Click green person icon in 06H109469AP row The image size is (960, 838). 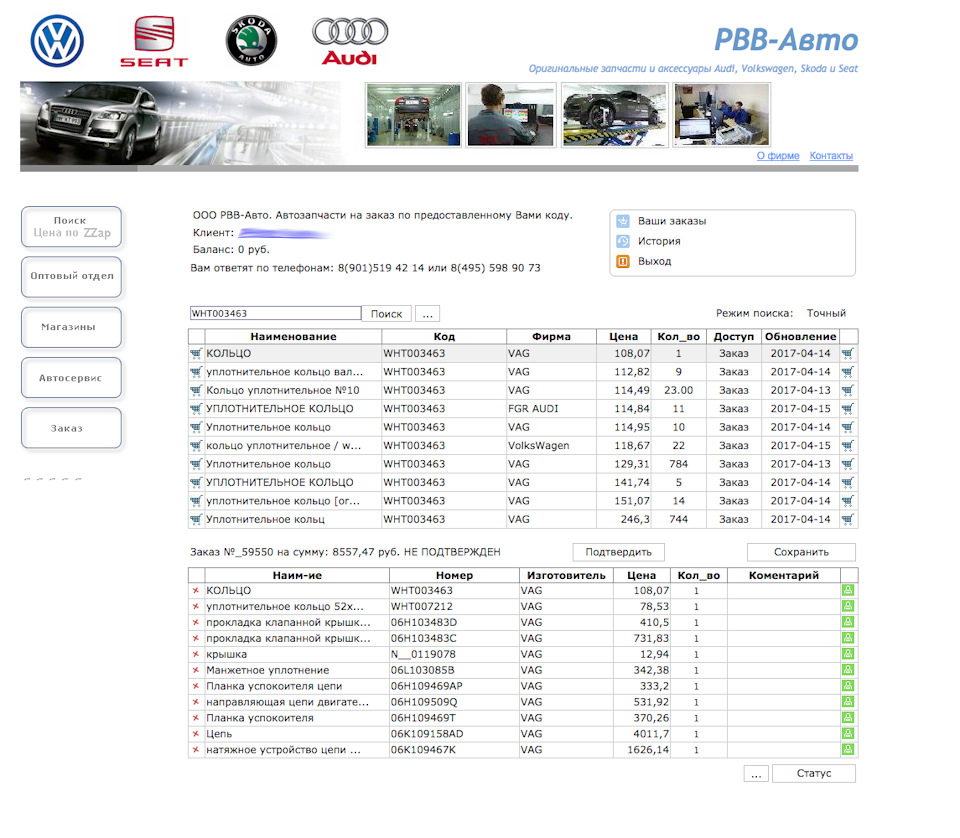click(x=848, y=686)
